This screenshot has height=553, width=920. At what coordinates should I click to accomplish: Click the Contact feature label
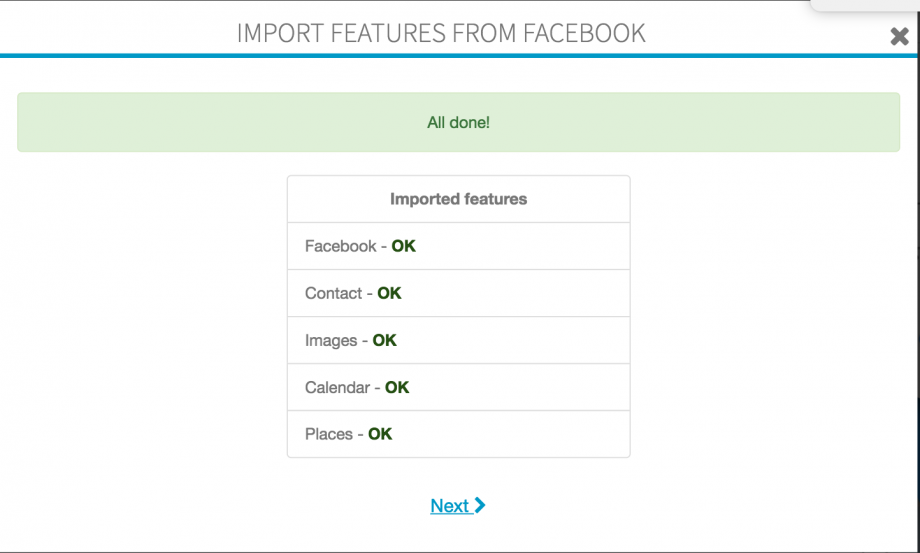[333, 293]
